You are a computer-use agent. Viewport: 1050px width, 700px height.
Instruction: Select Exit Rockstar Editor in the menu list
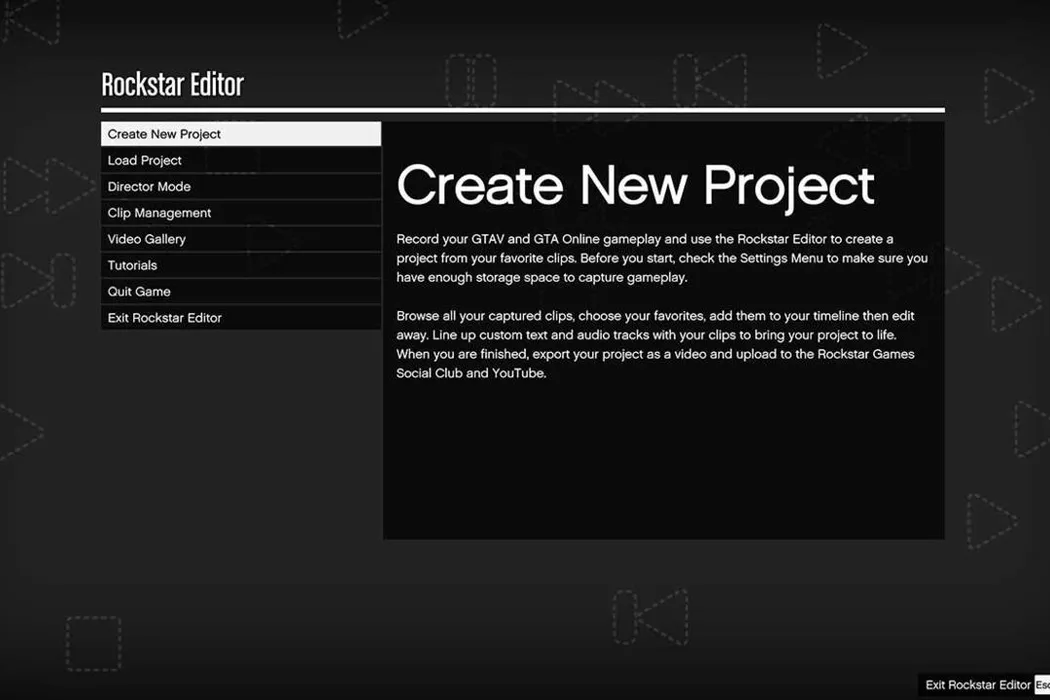click(240, 318)
